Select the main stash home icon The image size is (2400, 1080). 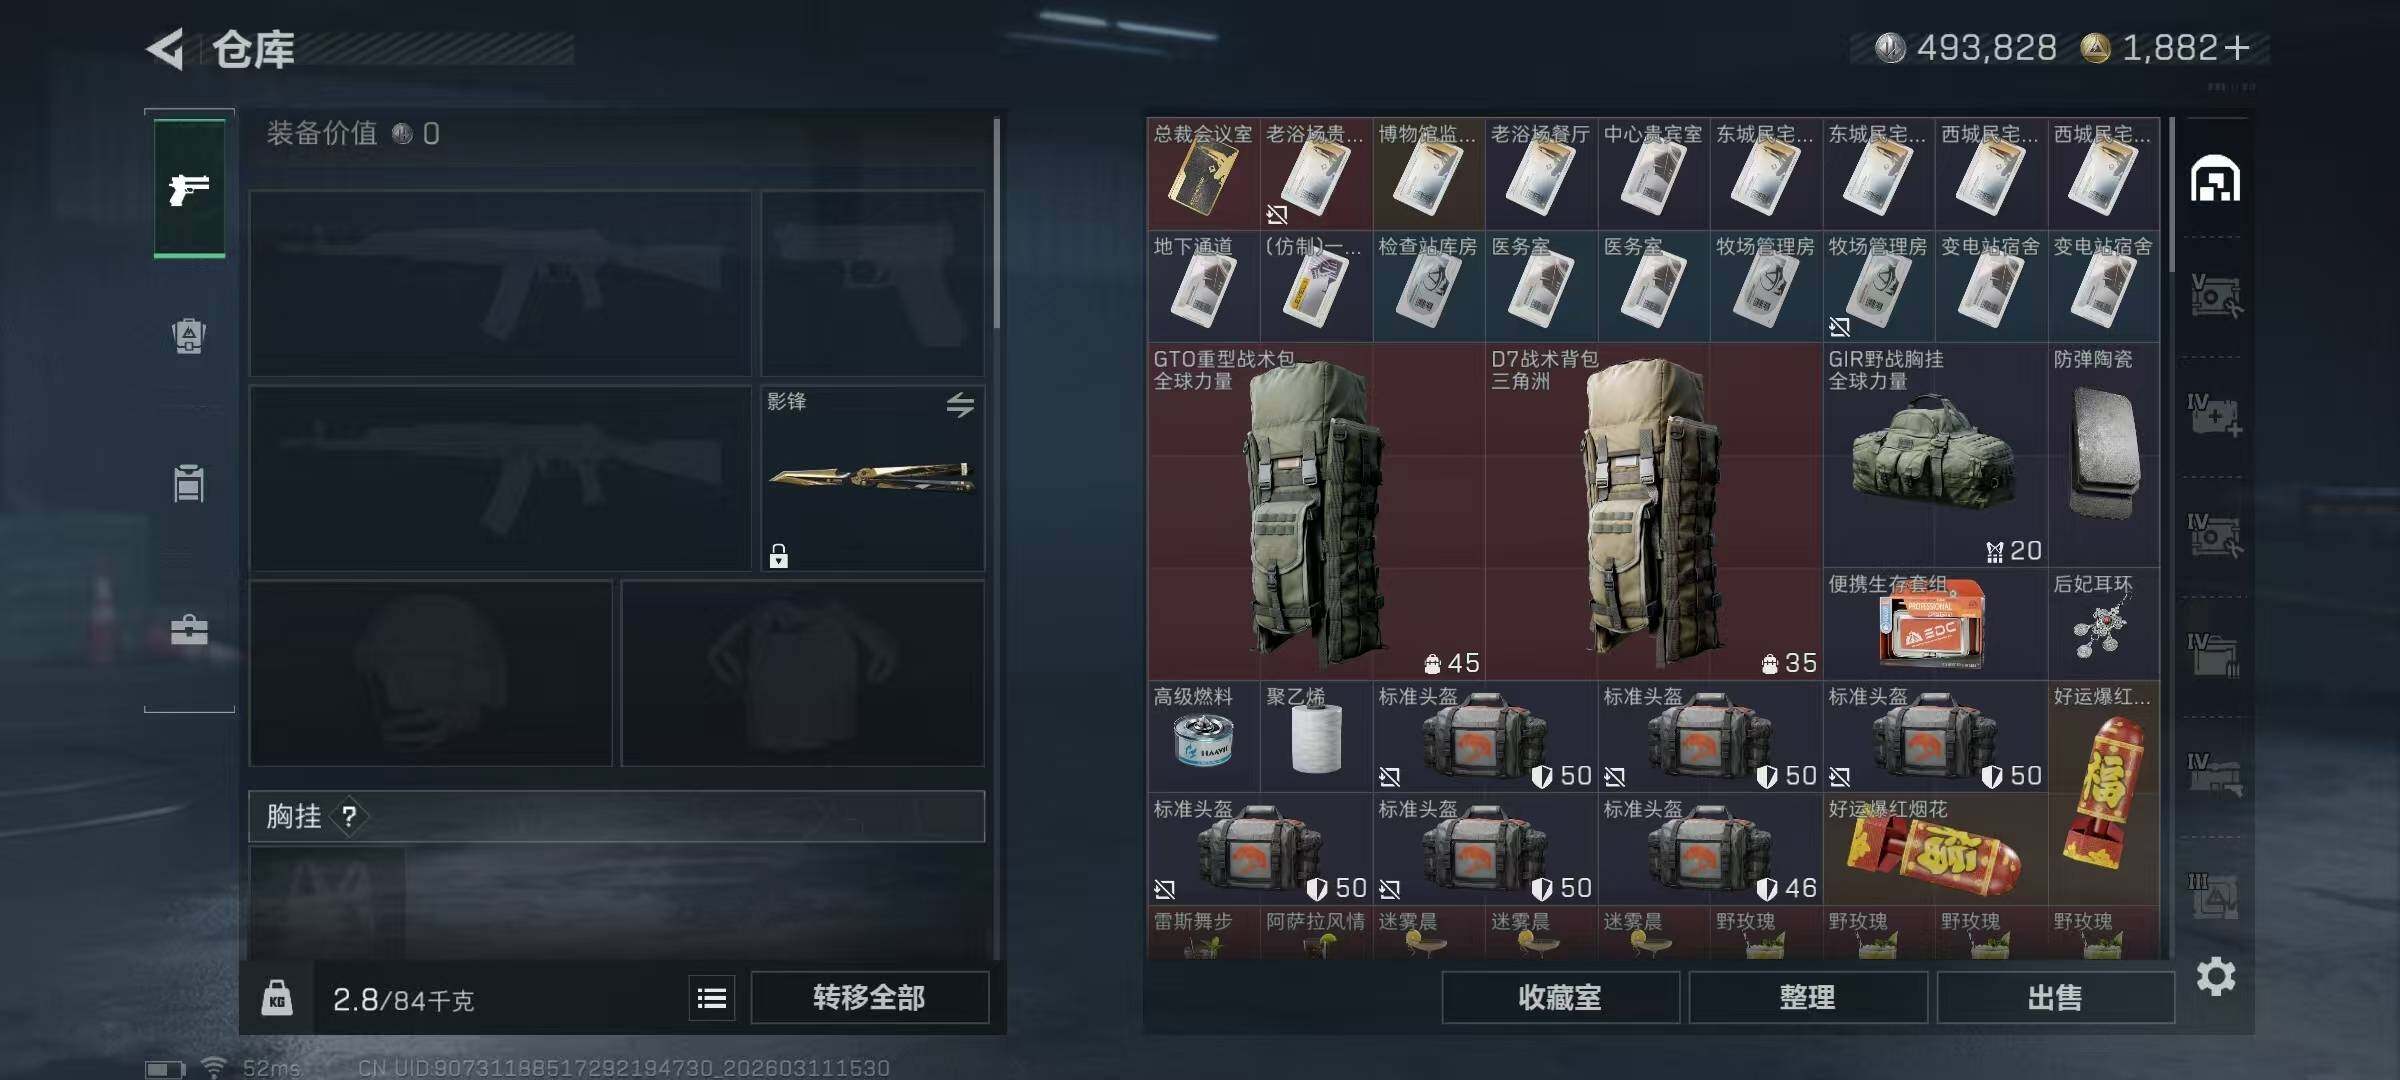tap(2215, 179)
